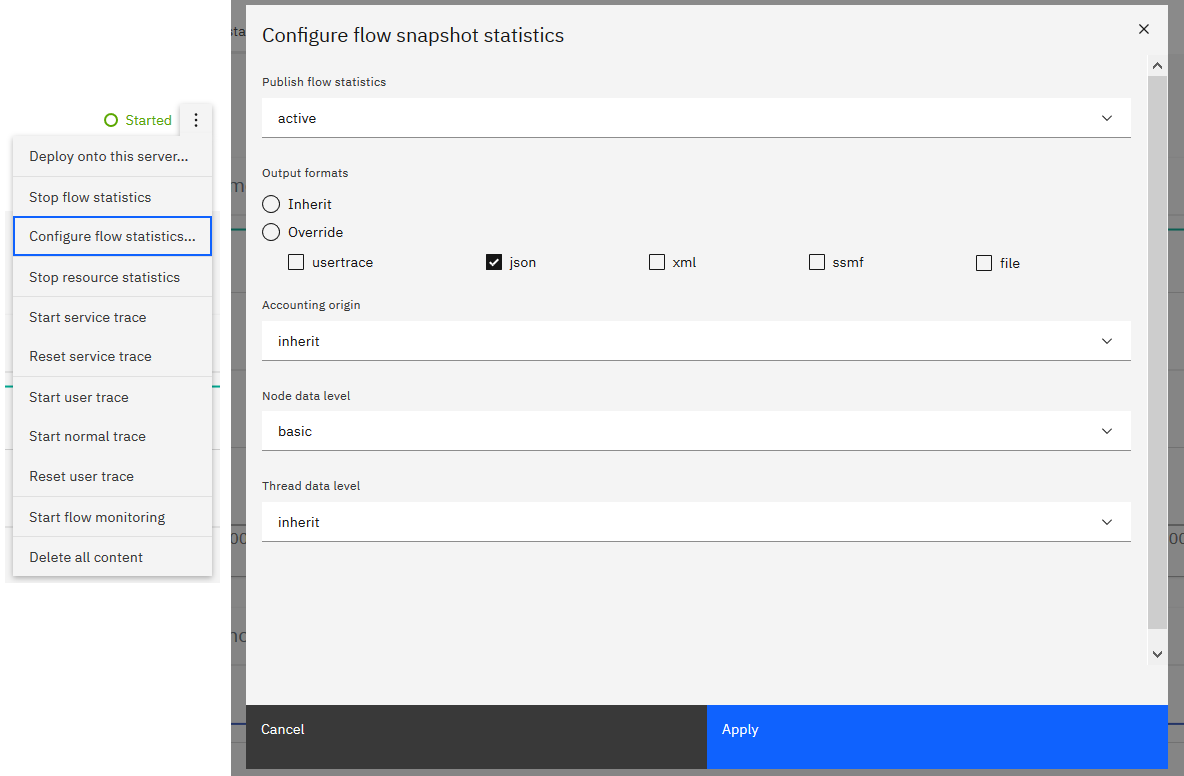This screenshot has width=1184, height=776.
Task: Select the Override output formats radio button
Action: [271, 232]
